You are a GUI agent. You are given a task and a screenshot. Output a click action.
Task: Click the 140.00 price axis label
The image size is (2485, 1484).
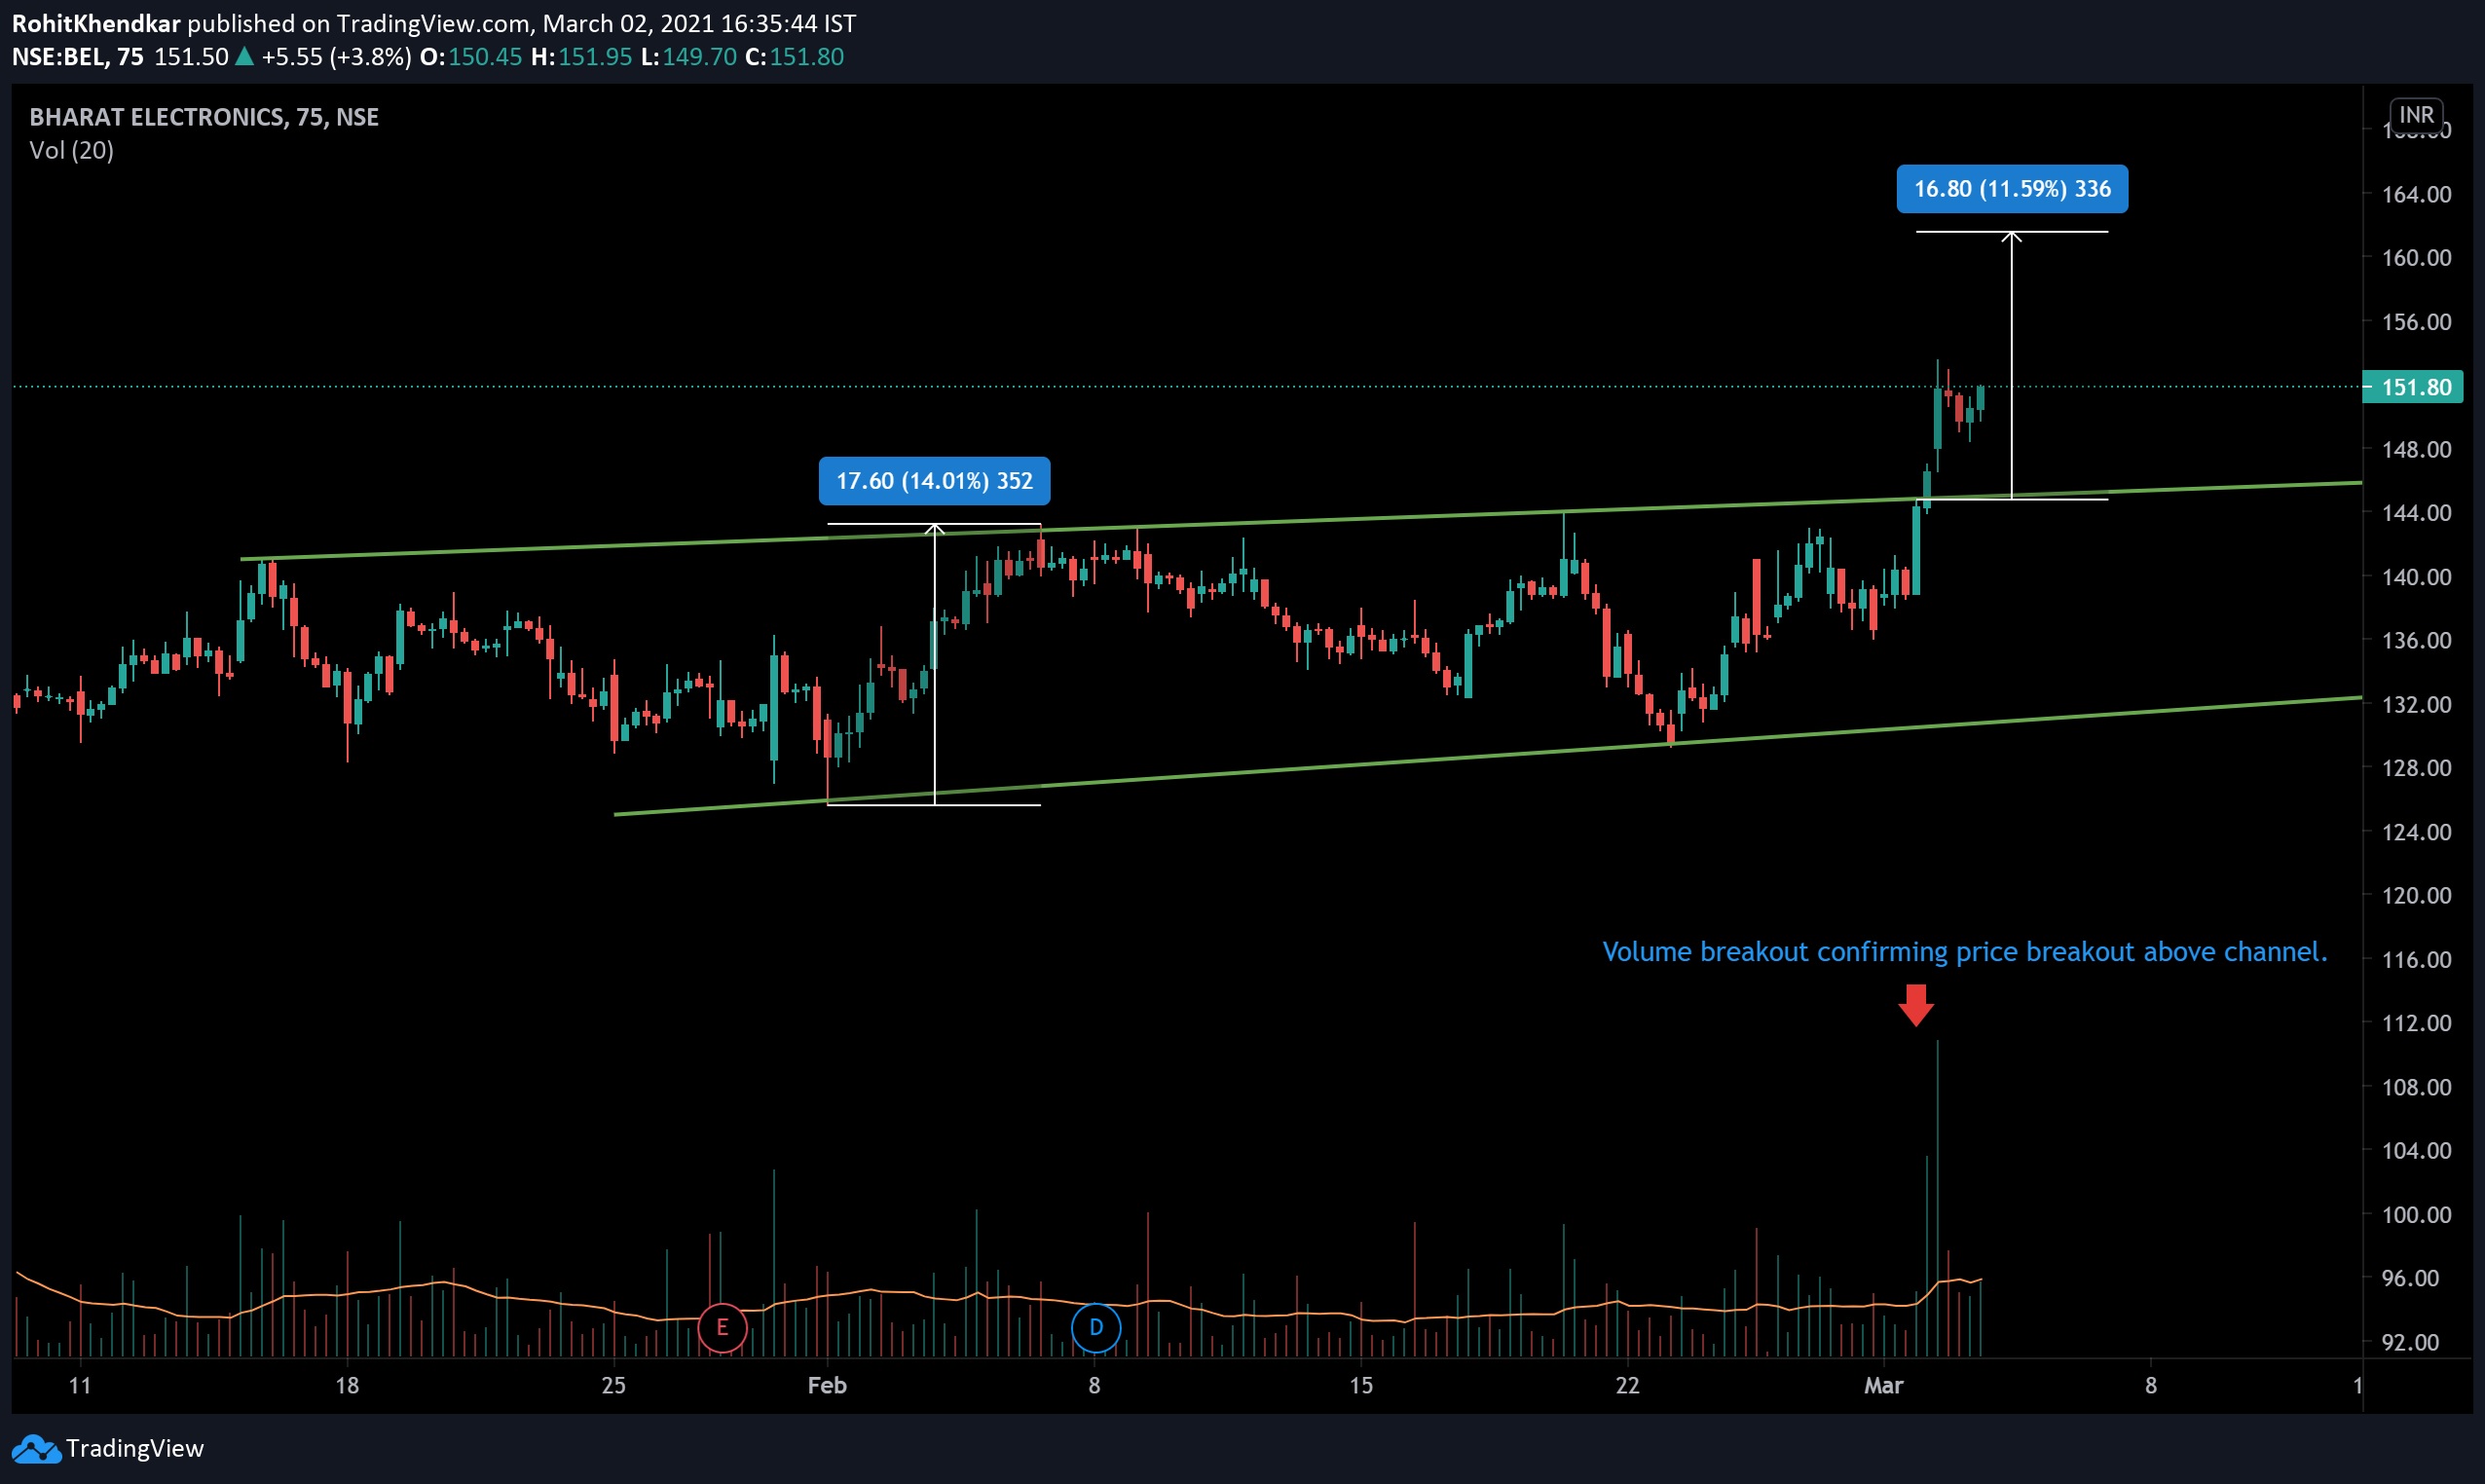[2416, 577]
